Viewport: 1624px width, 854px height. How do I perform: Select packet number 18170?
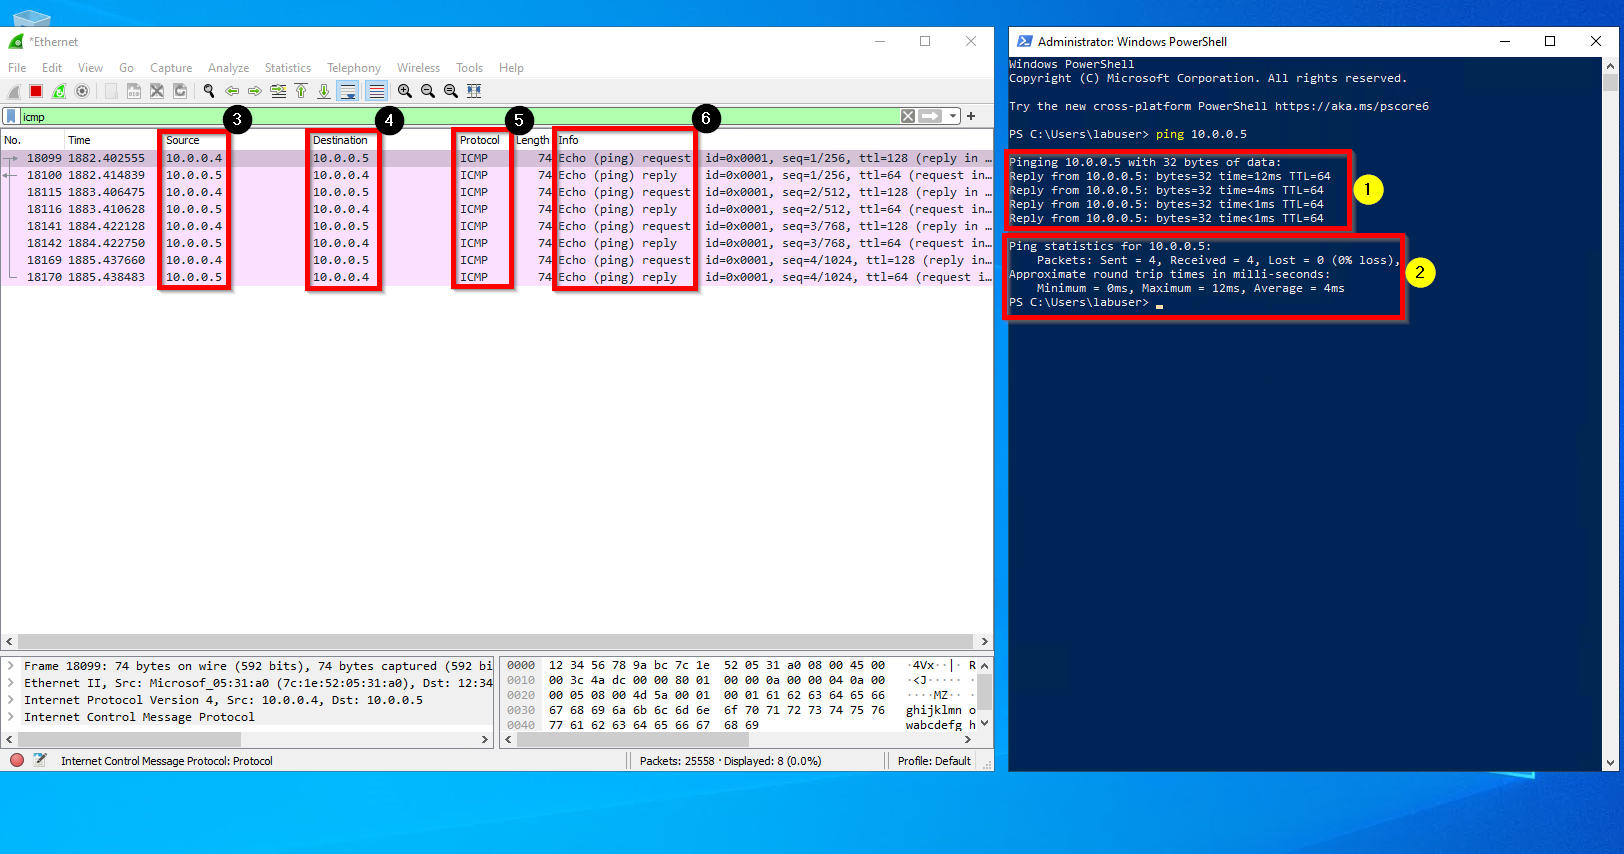497,277
